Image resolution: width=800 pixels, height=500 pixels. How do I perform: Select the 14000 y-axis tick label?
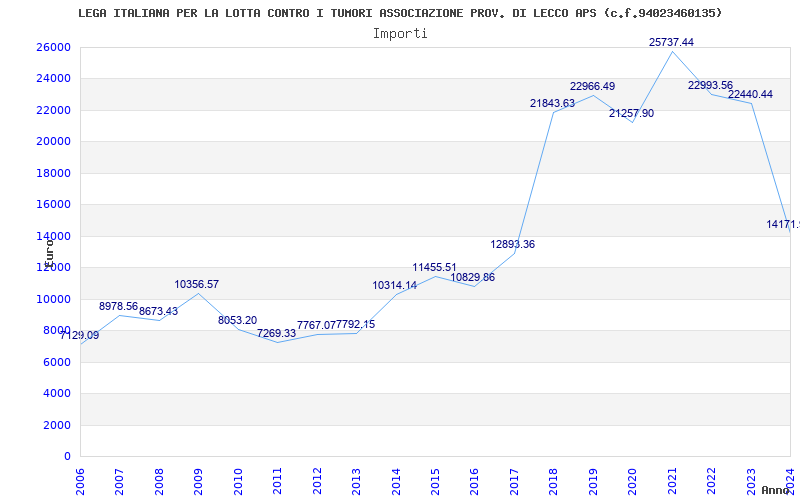pyautogui.click(x=53, y=236)
